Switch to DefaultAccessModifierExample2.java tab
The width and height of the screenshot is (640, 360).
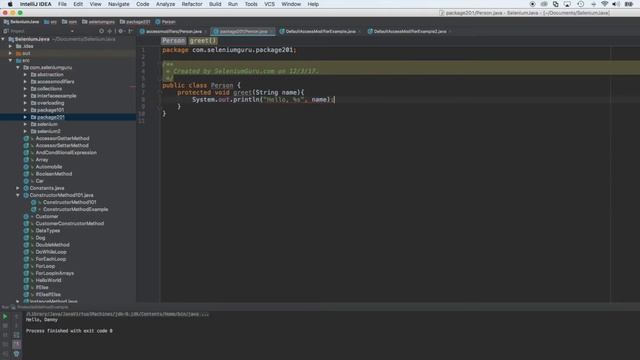click(x=410, y=31)
